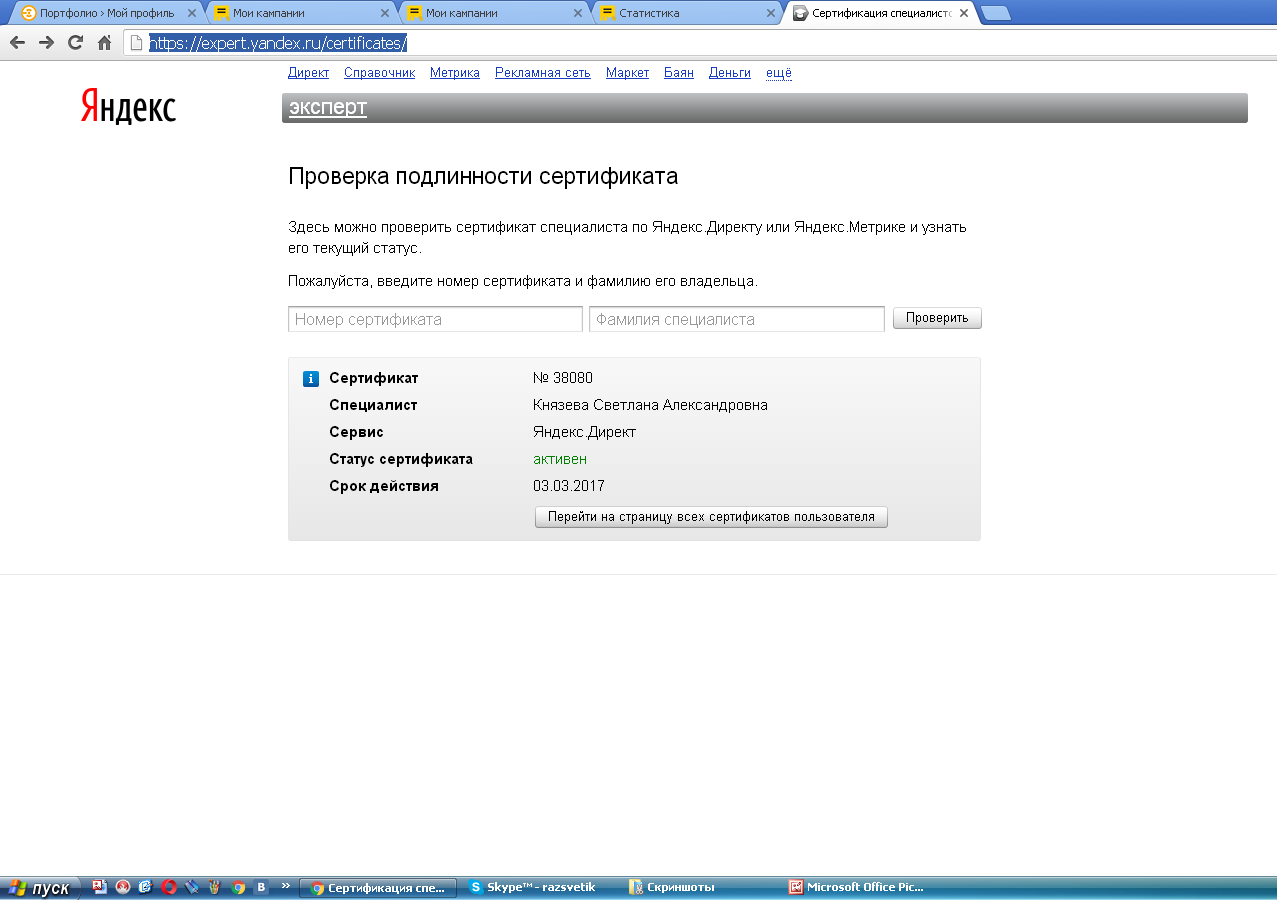This screenshot has height=900, width=1277.
Task: Click the Срок действия label
Action: pyautogui.click(x=384, y=486)
